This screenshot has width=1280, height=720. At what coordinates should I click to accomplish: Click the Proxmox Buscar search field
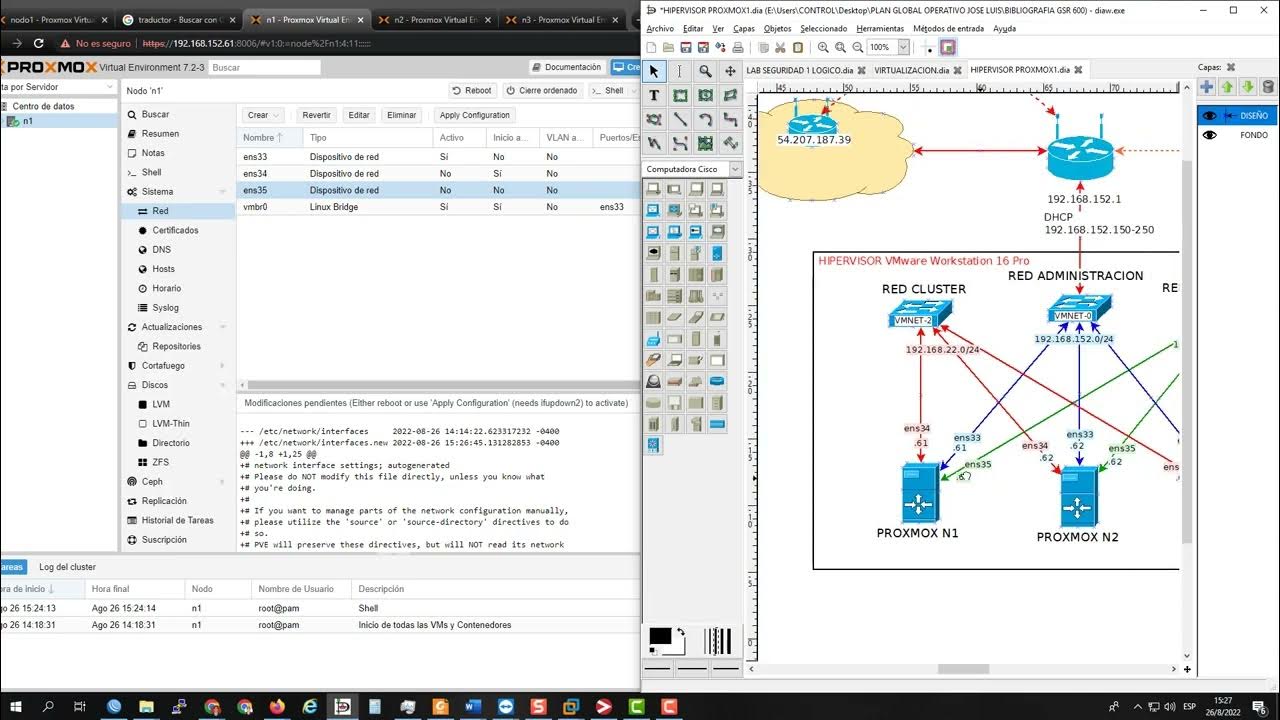point(264,67)
